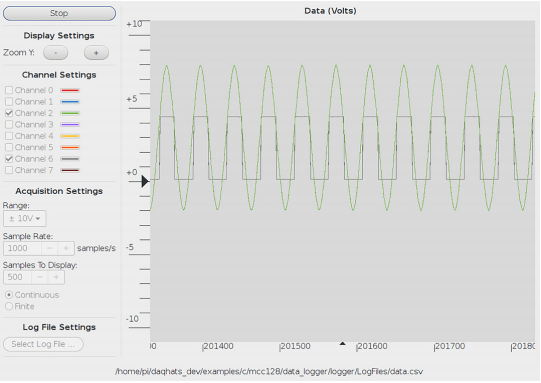Image resolution: width=541 pixels, height=383 pixels.
Task: Decrease Samples To Display with minus stepper
Action: [x=40, y=277]
